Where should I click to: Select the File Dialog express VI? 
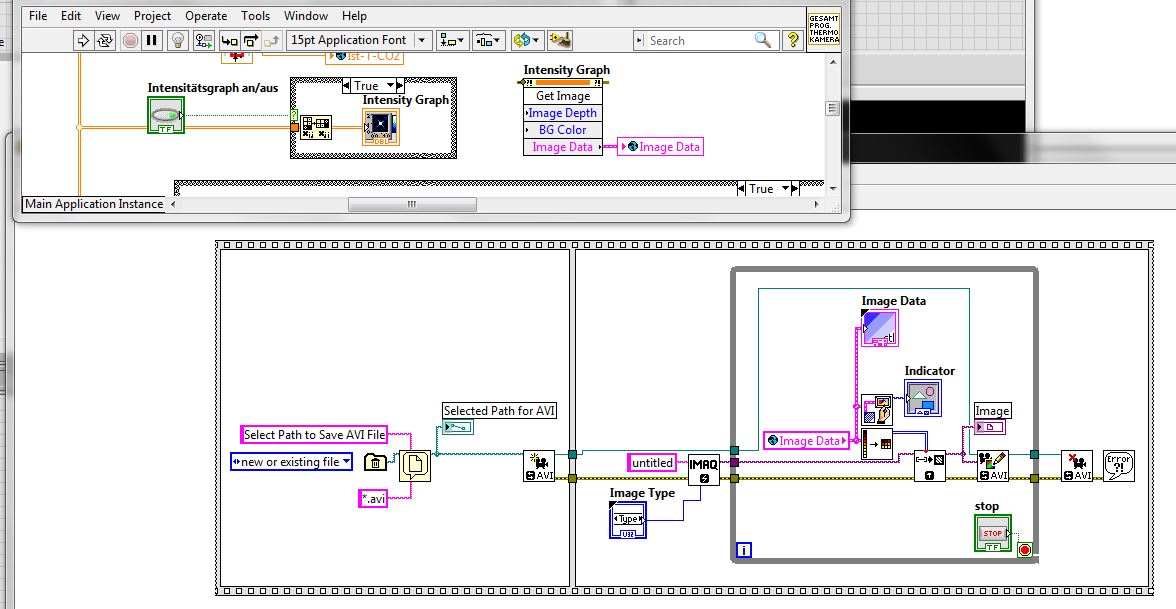tap(415, 466)
